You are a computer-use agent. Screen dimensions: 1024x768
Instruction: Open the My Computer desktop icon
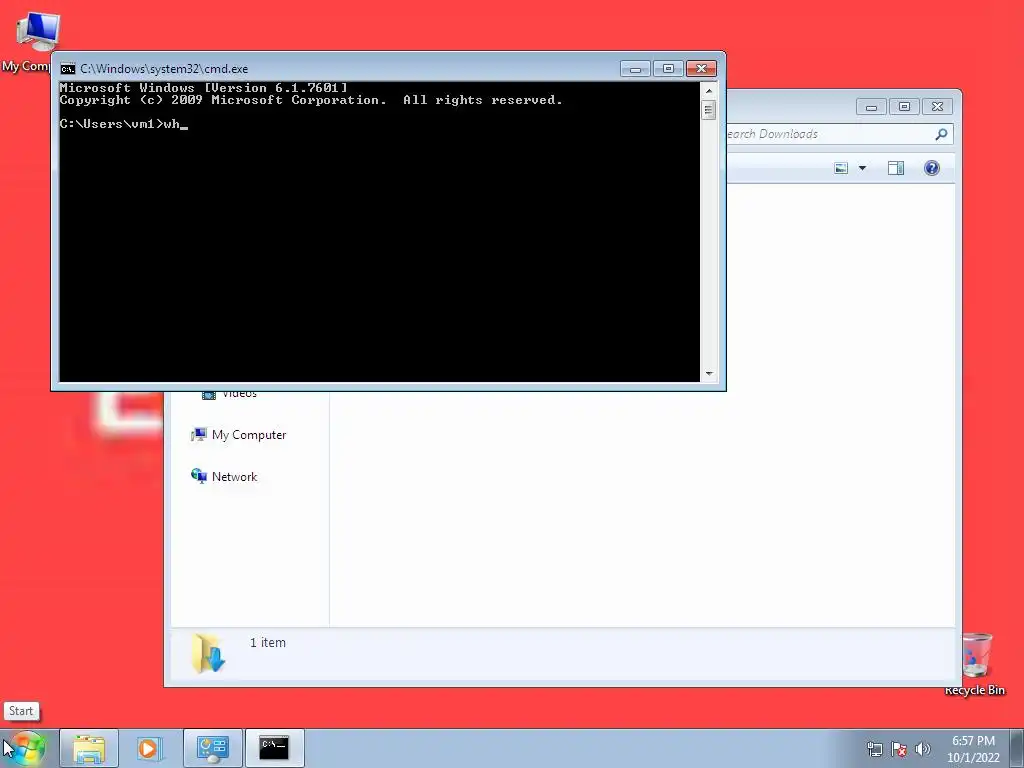36,33
